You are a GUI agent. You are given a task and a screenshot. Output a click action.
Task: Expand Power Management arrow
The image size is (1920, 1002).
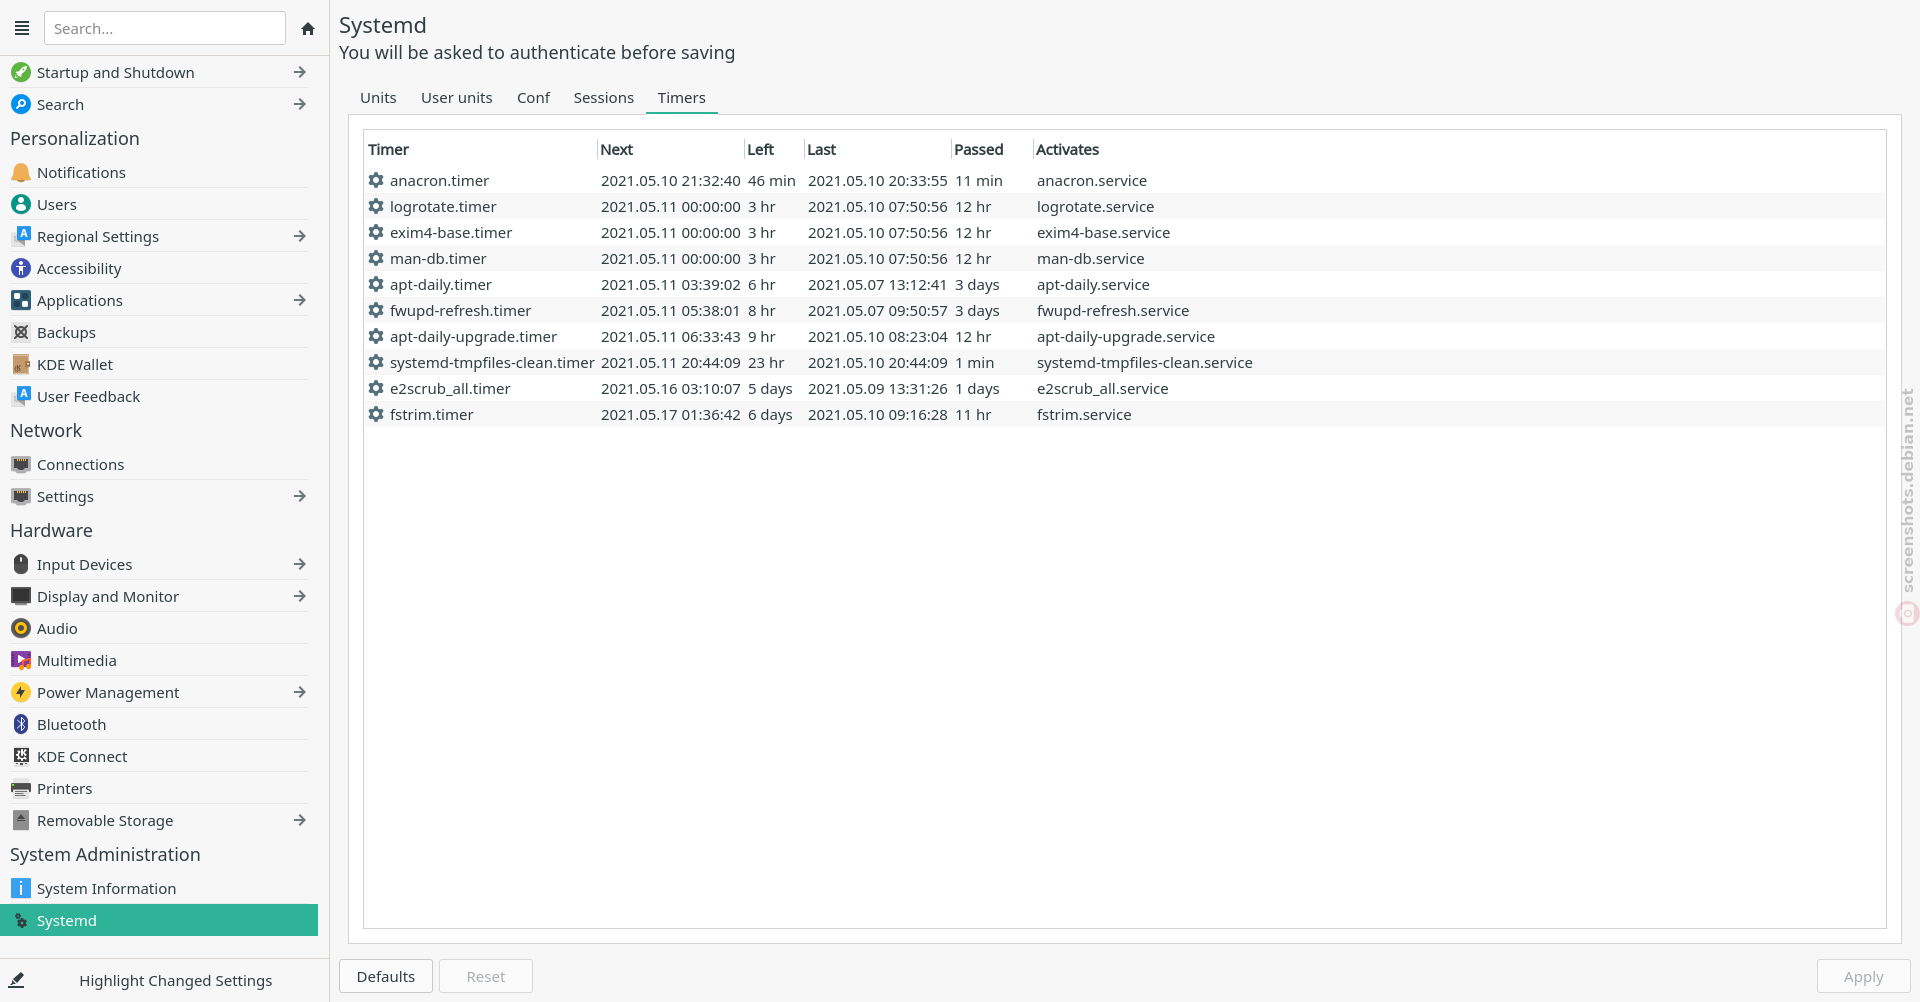pos(300,692)
